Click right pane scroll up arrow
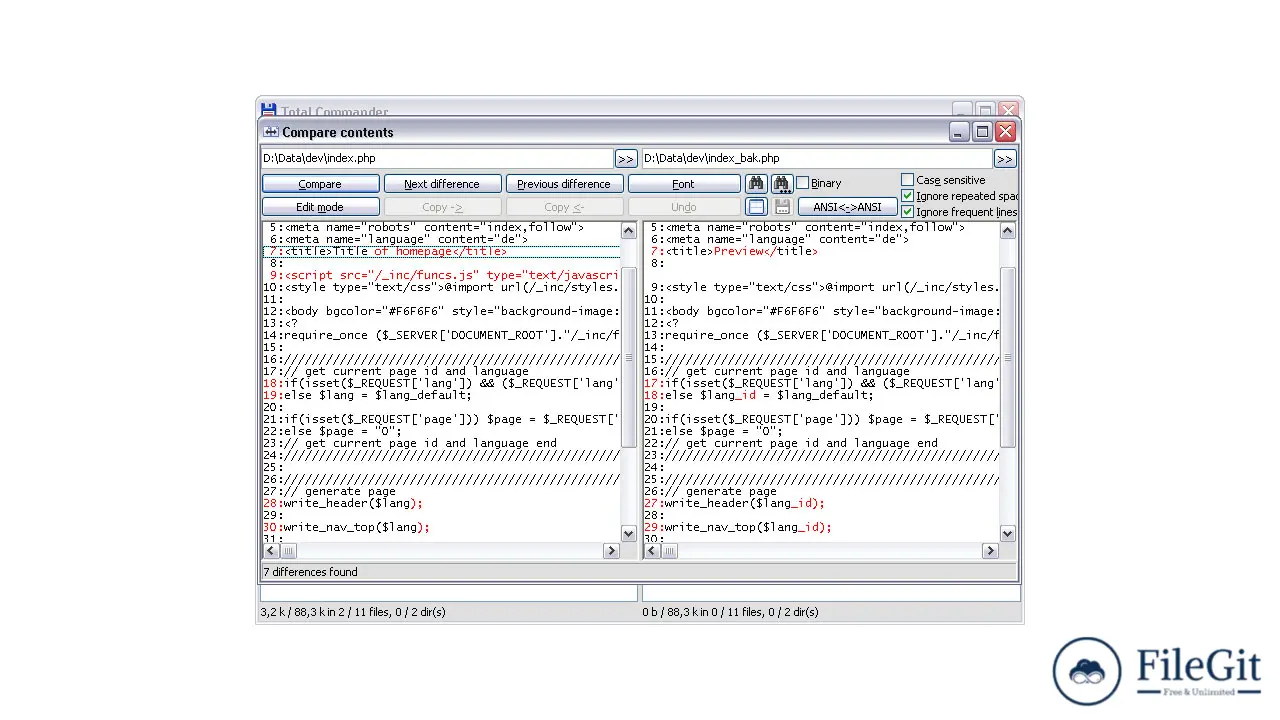Screen dimensions: 1280x720 point(1008,231)
